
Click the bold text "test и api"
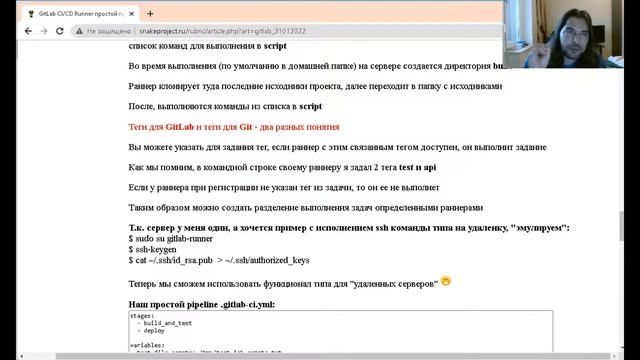(418, 167)
